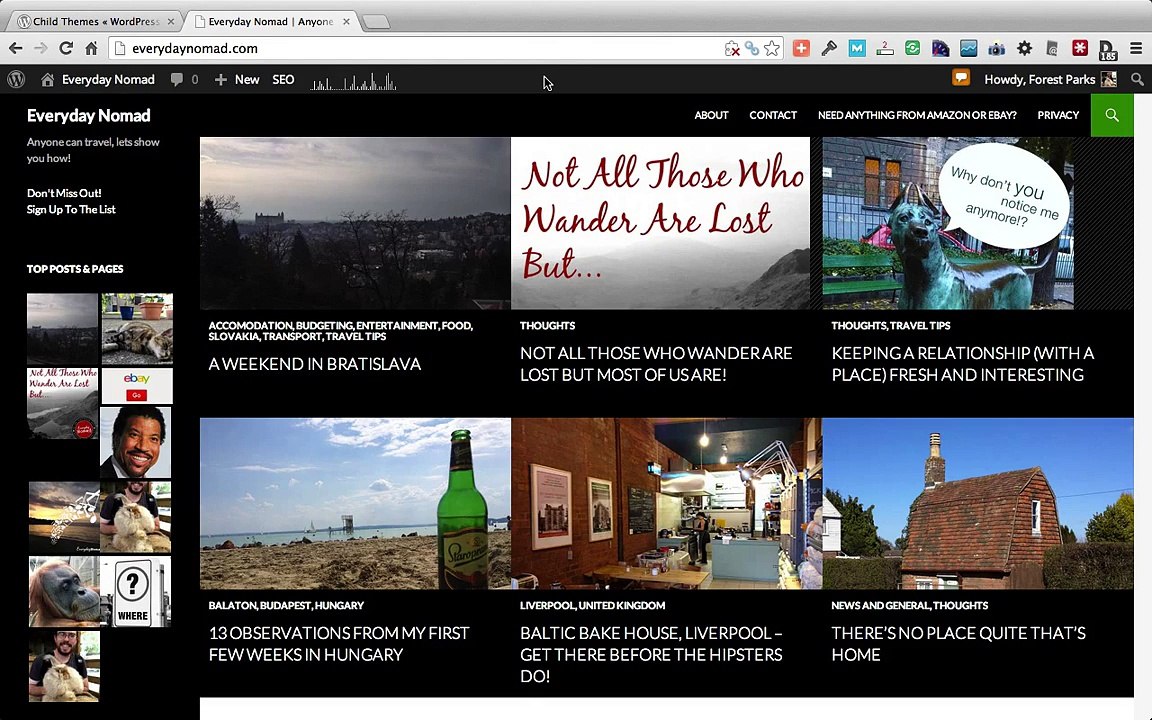The height and width of the screenshot is (720, 1152).
Task: Click the beer bottle beach featured image
Action: 355,504
